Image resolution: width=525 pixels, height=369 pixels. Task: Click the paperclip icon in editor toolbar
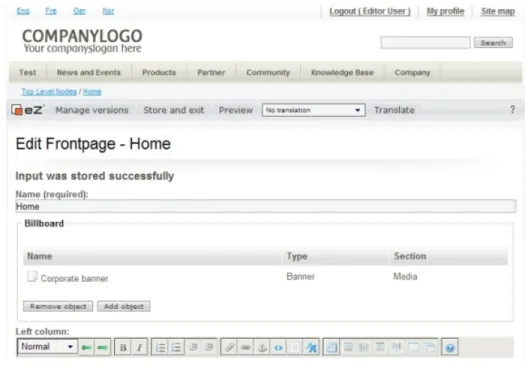(229, 347)
